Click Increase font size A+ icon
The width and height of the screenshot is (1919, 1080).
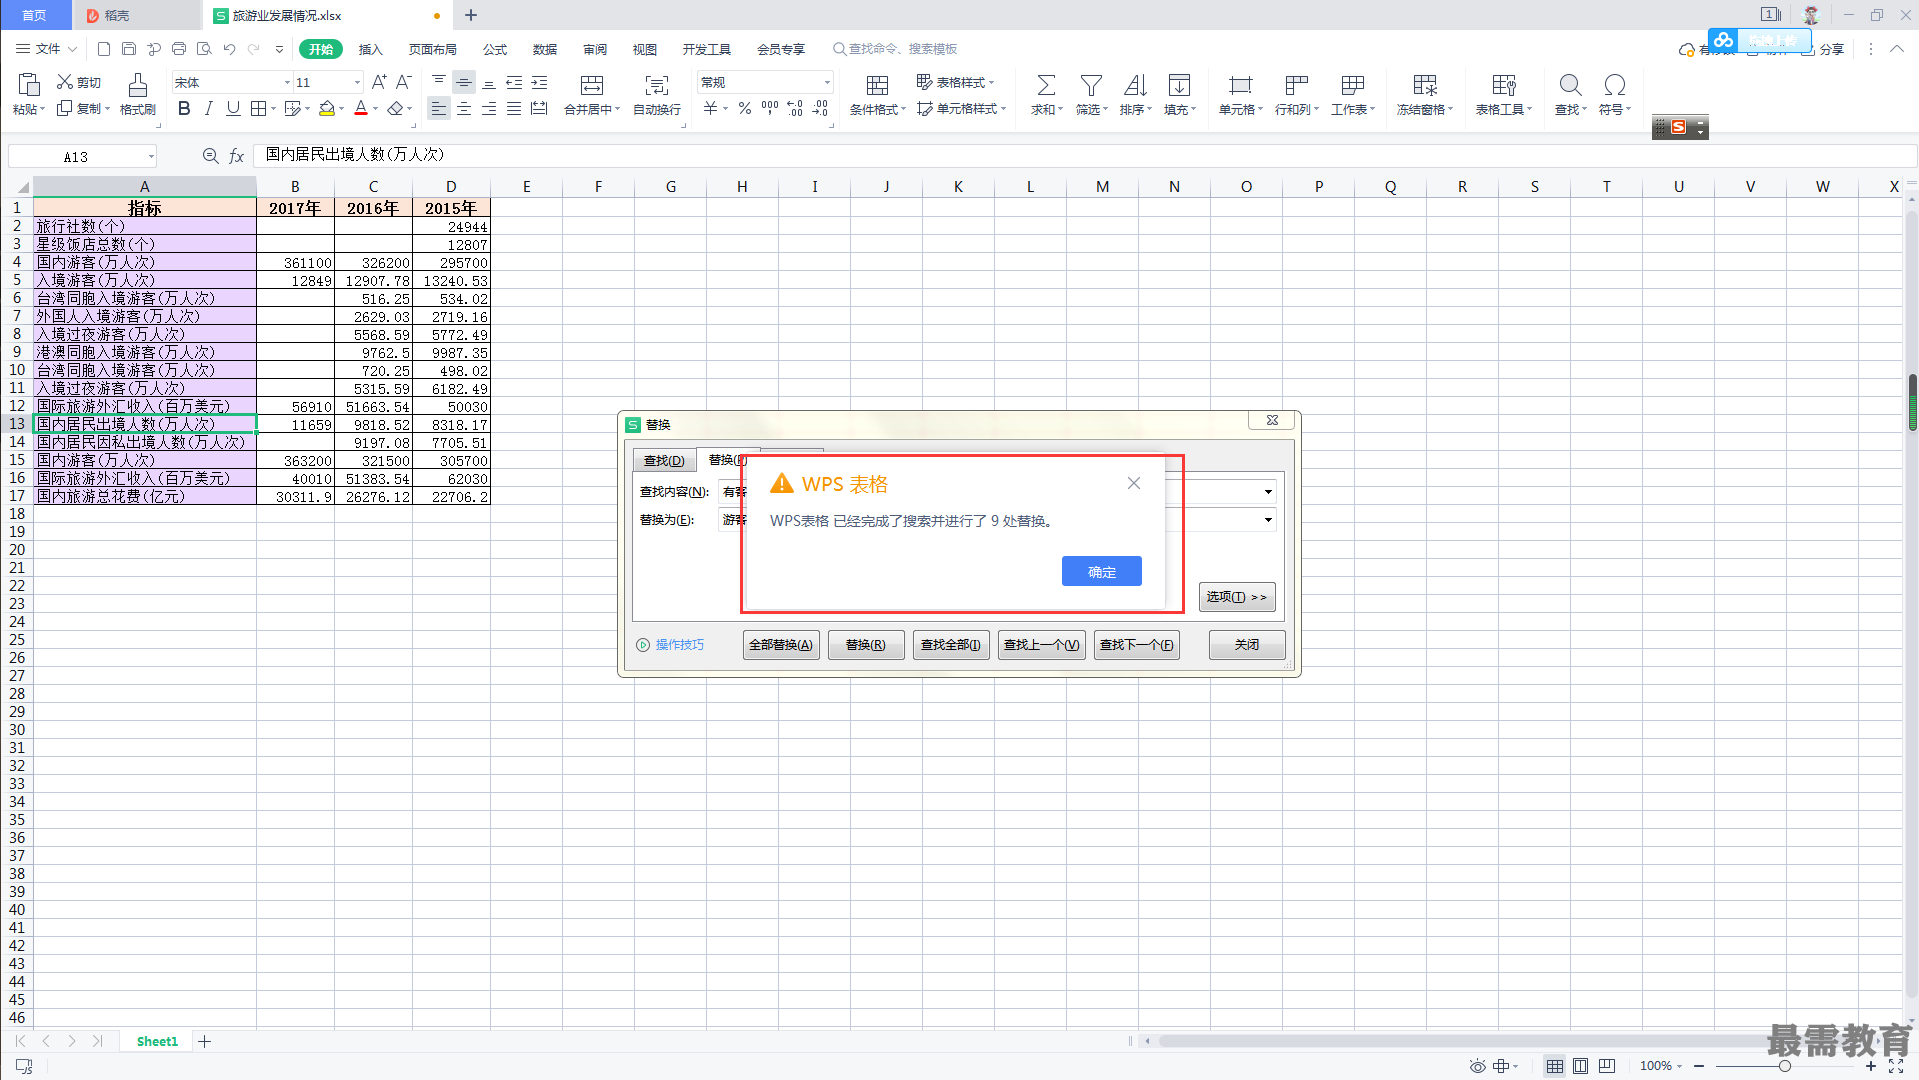point(379,82)
